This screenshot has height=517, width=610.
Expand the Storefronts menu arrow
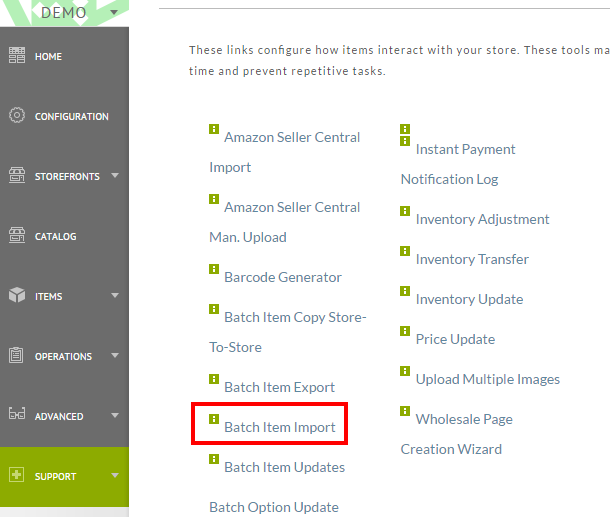115,175
